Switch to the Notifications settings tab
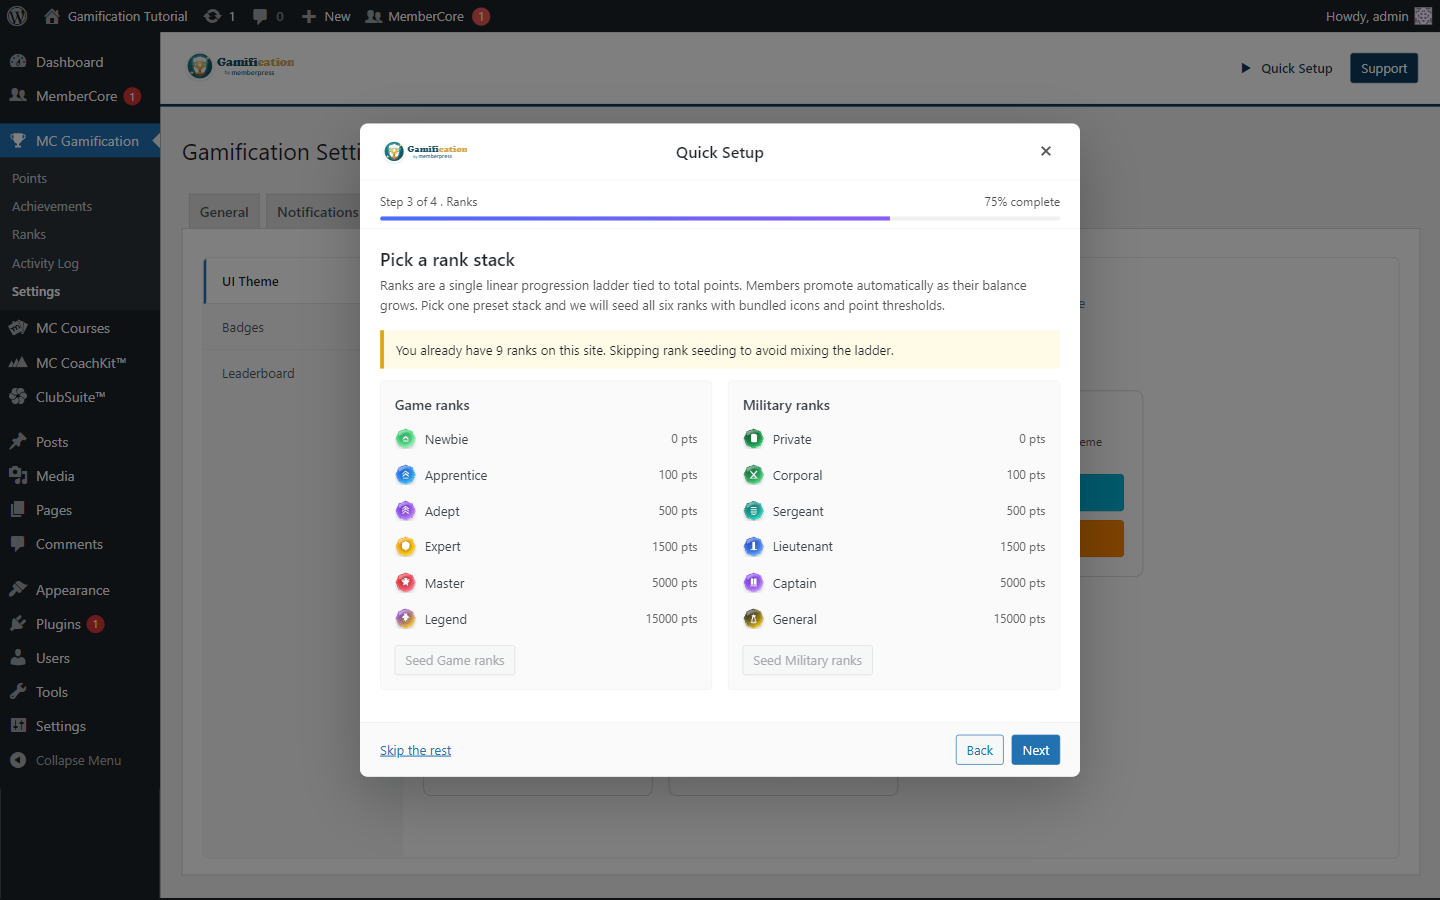This screenshot has width=1440, height=900. click(x=317, y=212)
